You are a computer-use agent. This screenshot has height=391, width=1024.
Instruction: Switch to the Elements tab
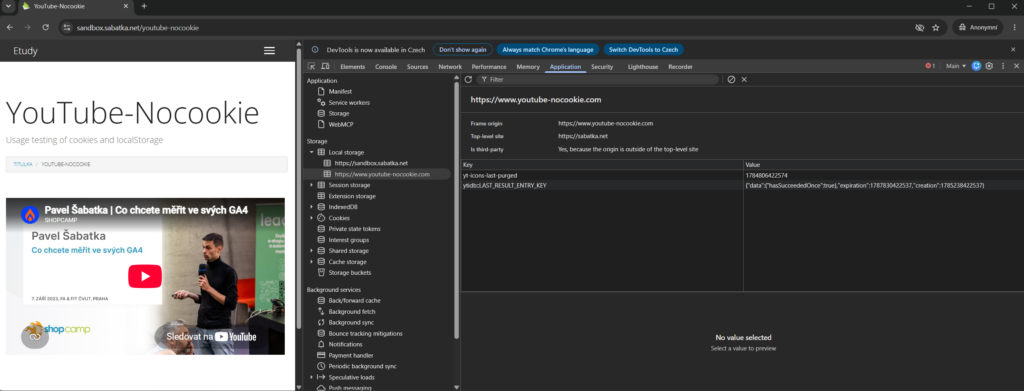click(352, 67)
